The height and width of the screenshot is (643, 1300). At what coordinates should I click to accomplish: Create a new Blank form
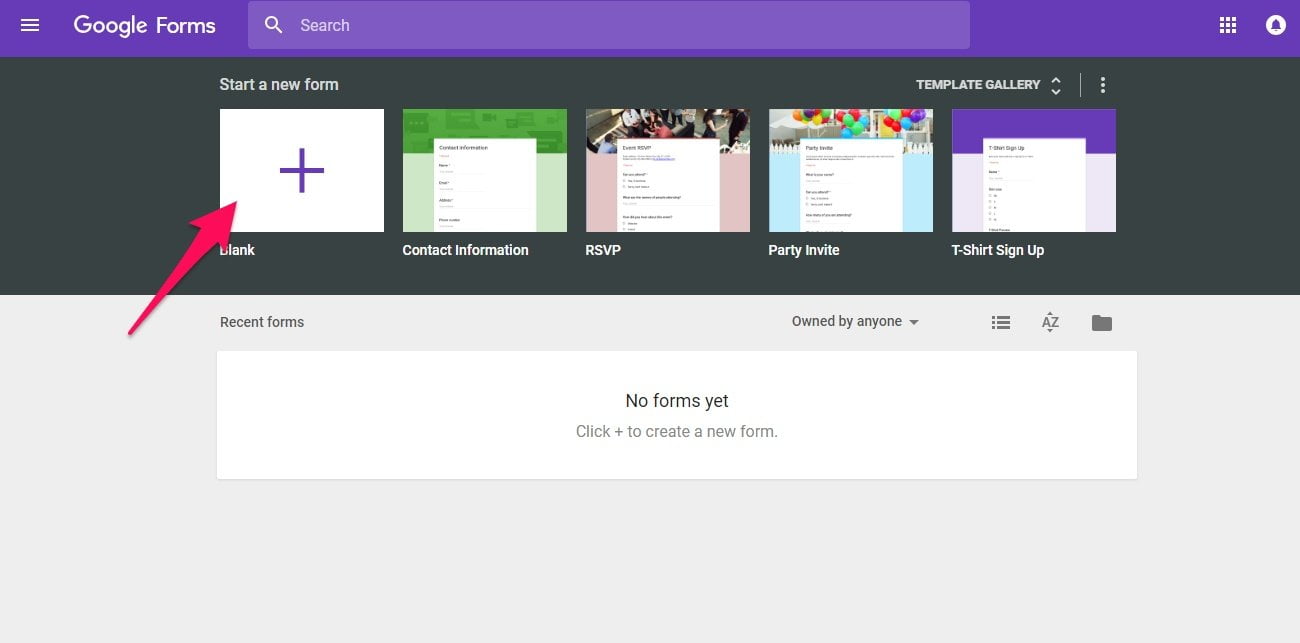click(302, 170)
